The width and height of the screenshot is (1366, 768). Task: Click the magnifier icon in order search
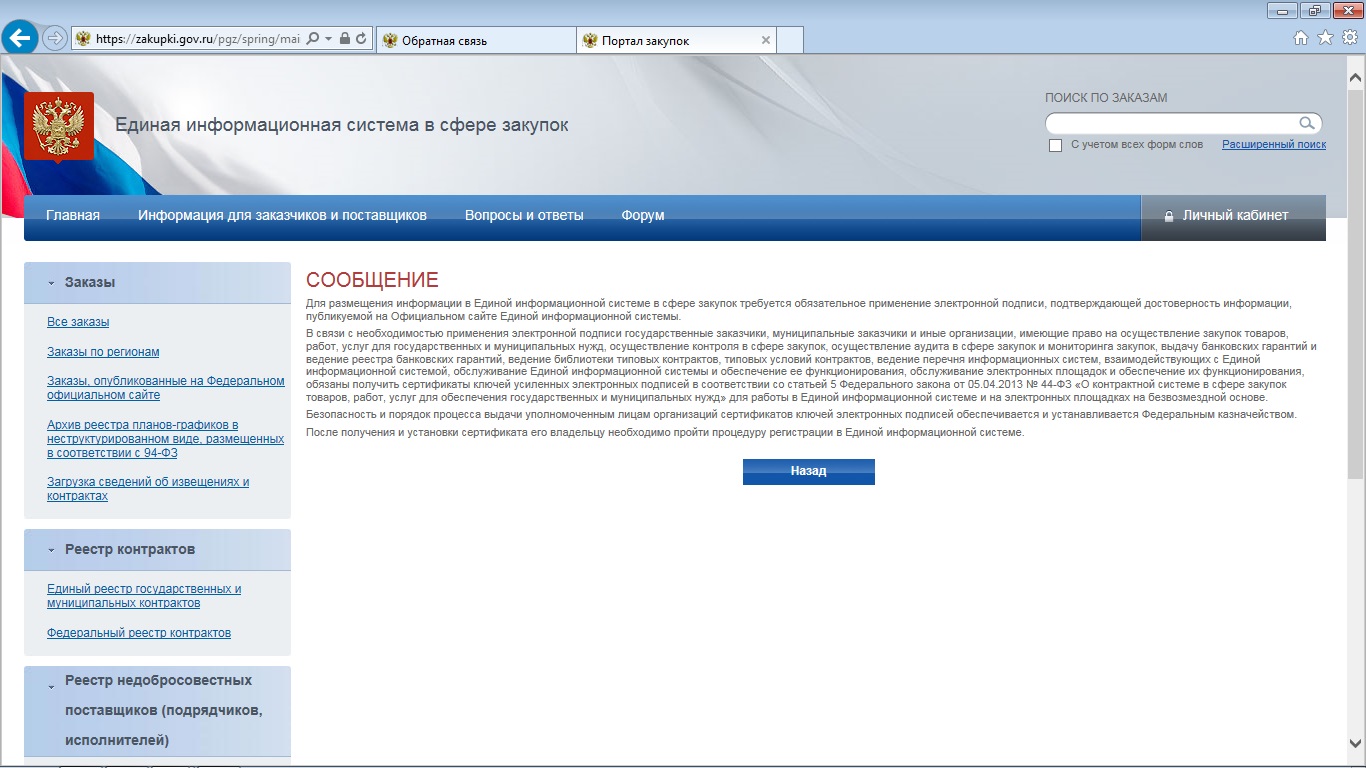(1306, 123)
